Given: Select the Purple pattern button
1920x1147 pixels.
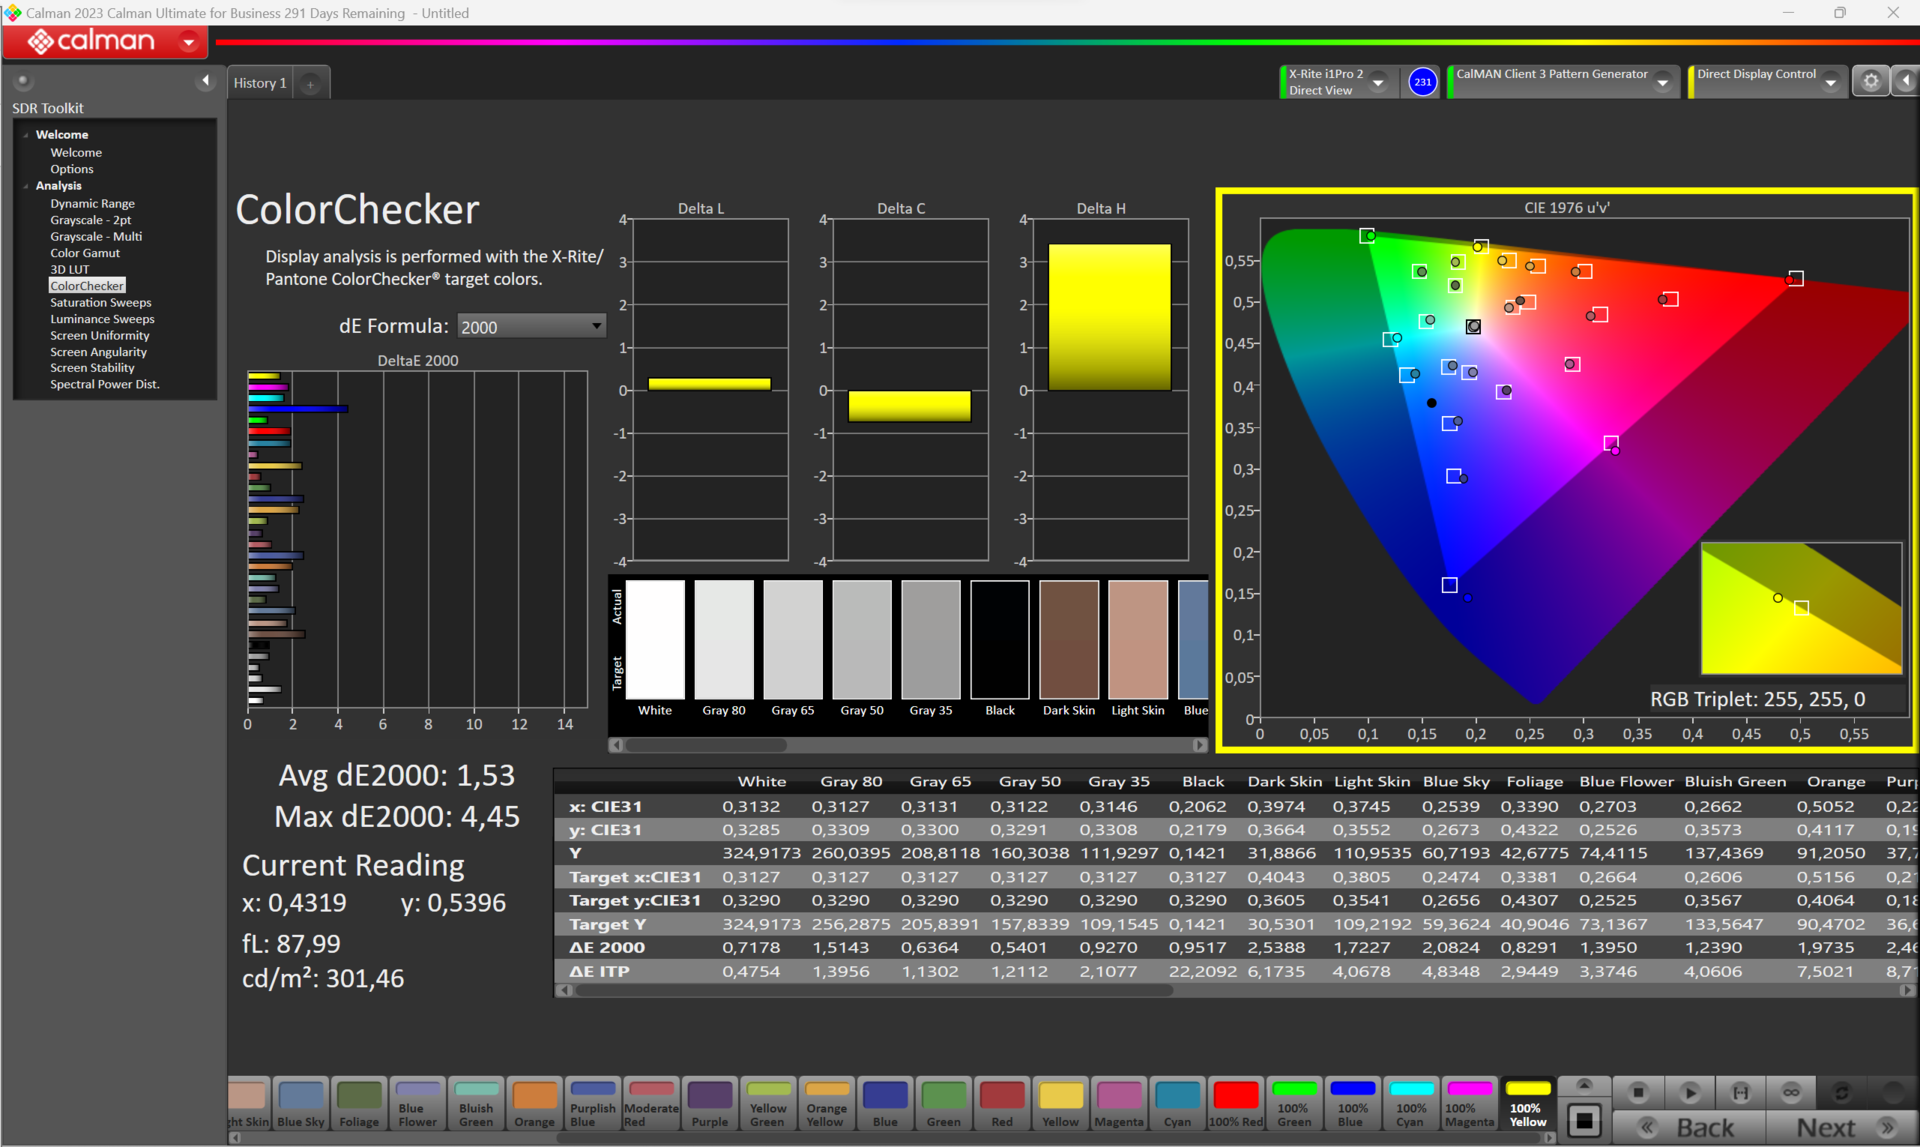Looking at the screenshot, I should coord(710,1104).
